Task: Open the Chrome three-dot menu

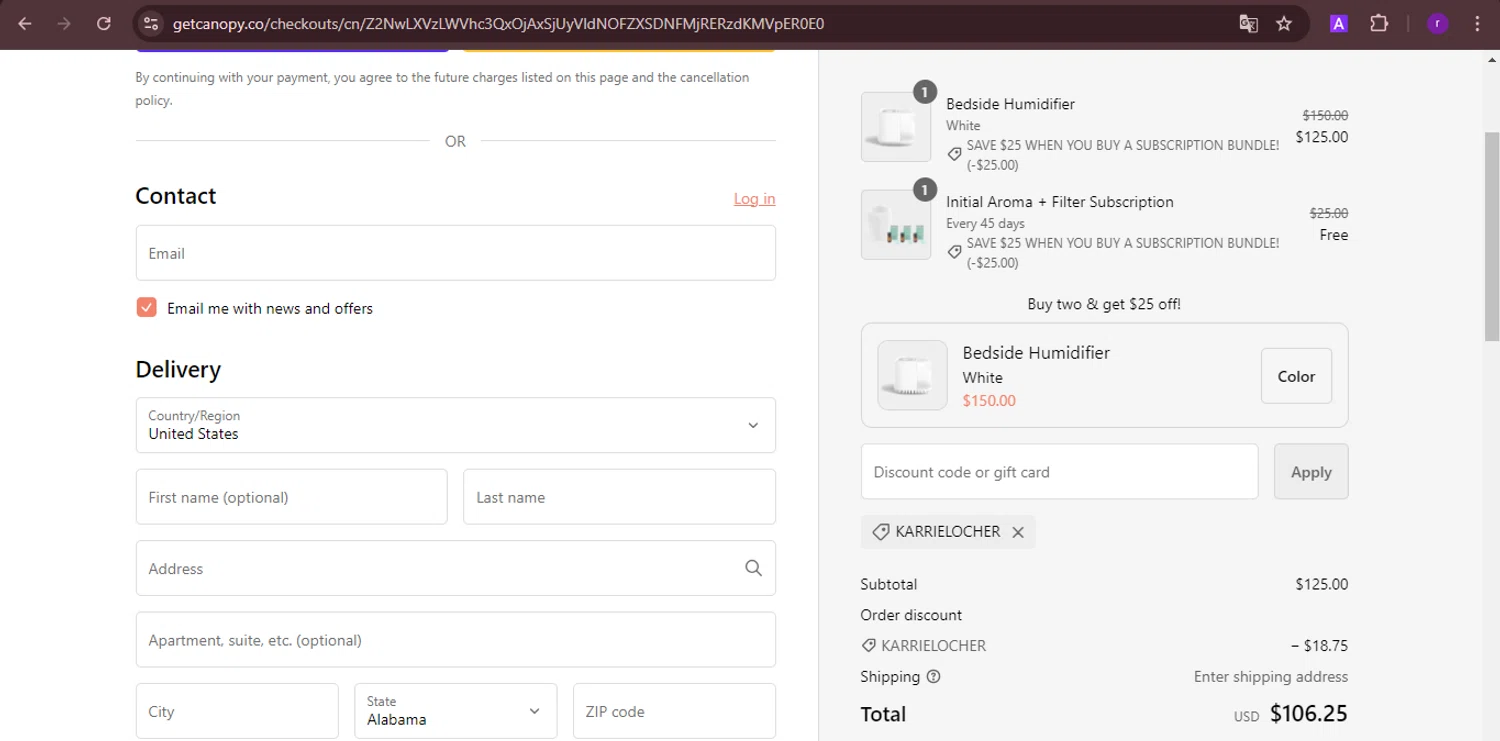Action: pos(1477,24)
